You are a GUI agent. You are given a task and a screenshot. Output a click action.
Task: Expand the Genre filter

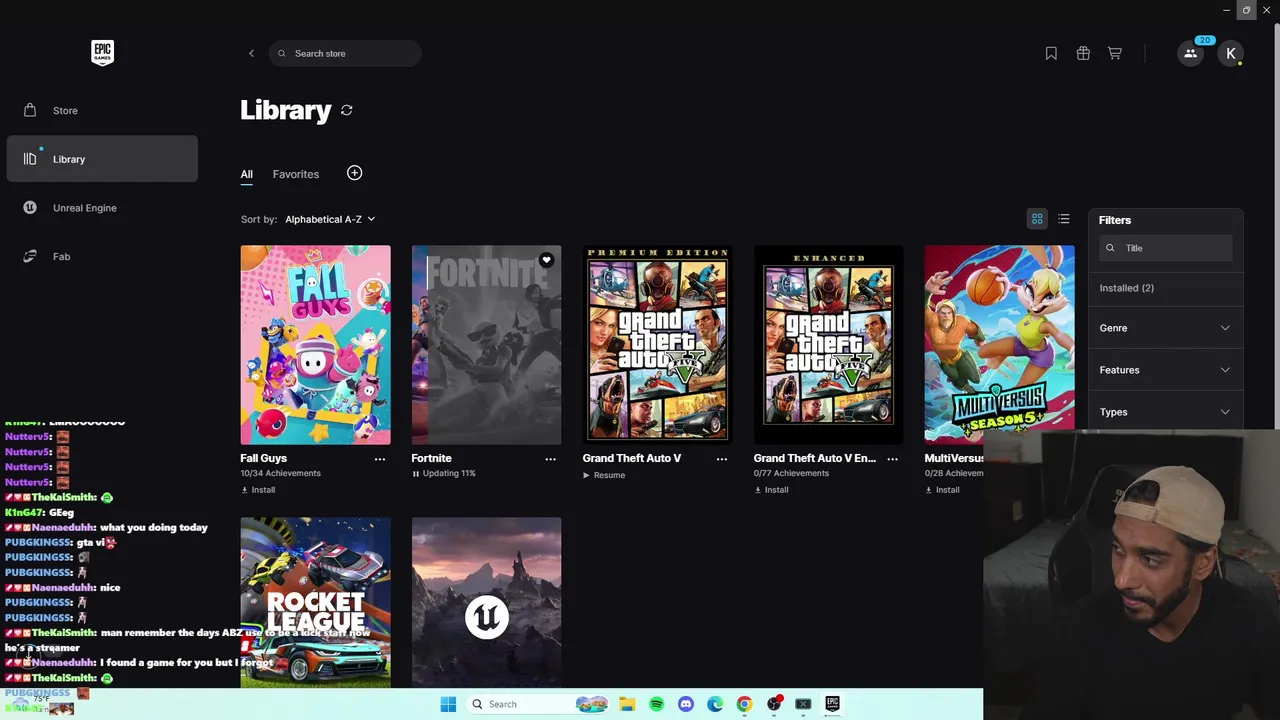click(1165, 328)
